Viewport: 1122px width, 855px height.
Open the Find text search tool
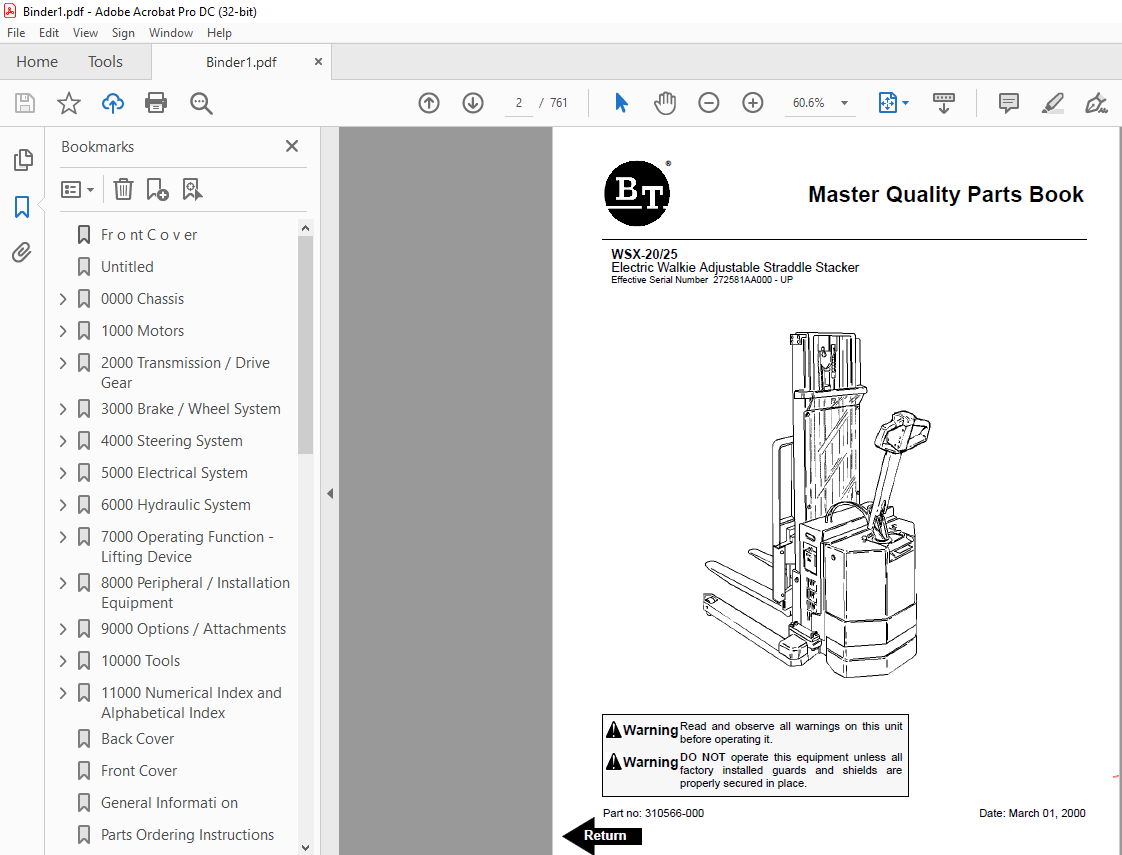point(201,103)
